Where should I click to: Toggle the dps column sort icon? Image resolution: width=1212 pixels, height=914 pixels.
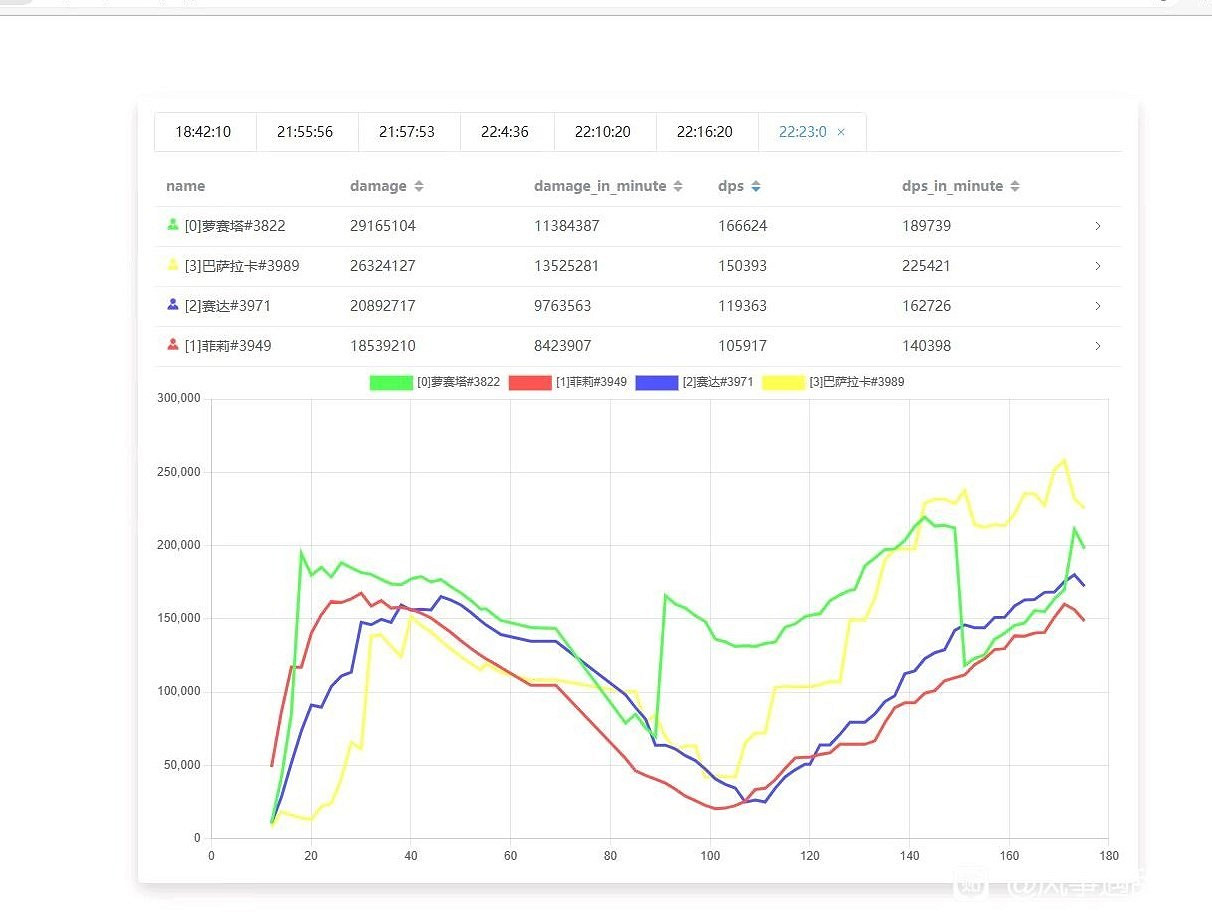756,186
